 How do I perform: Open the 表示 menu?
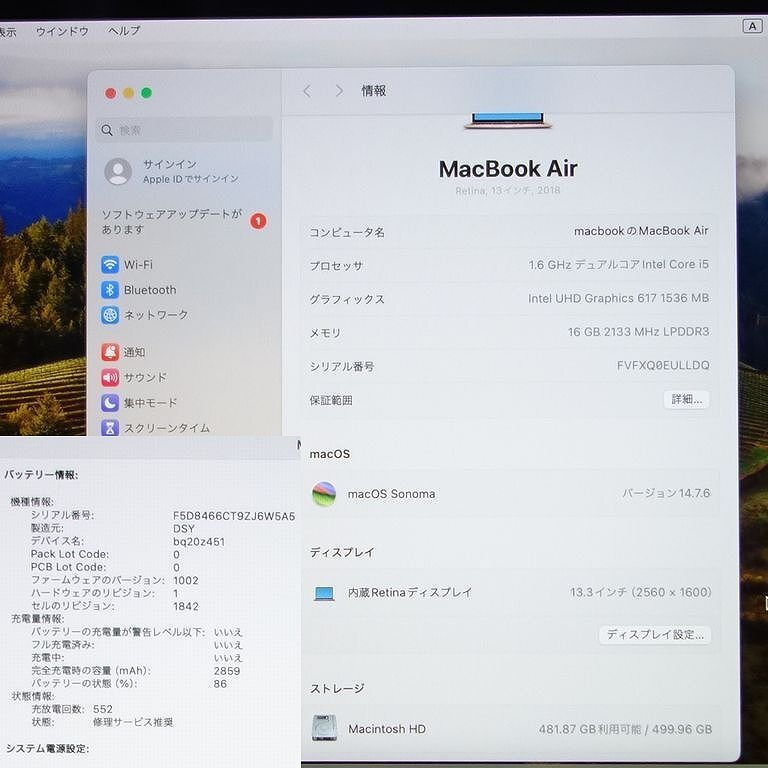8,32
